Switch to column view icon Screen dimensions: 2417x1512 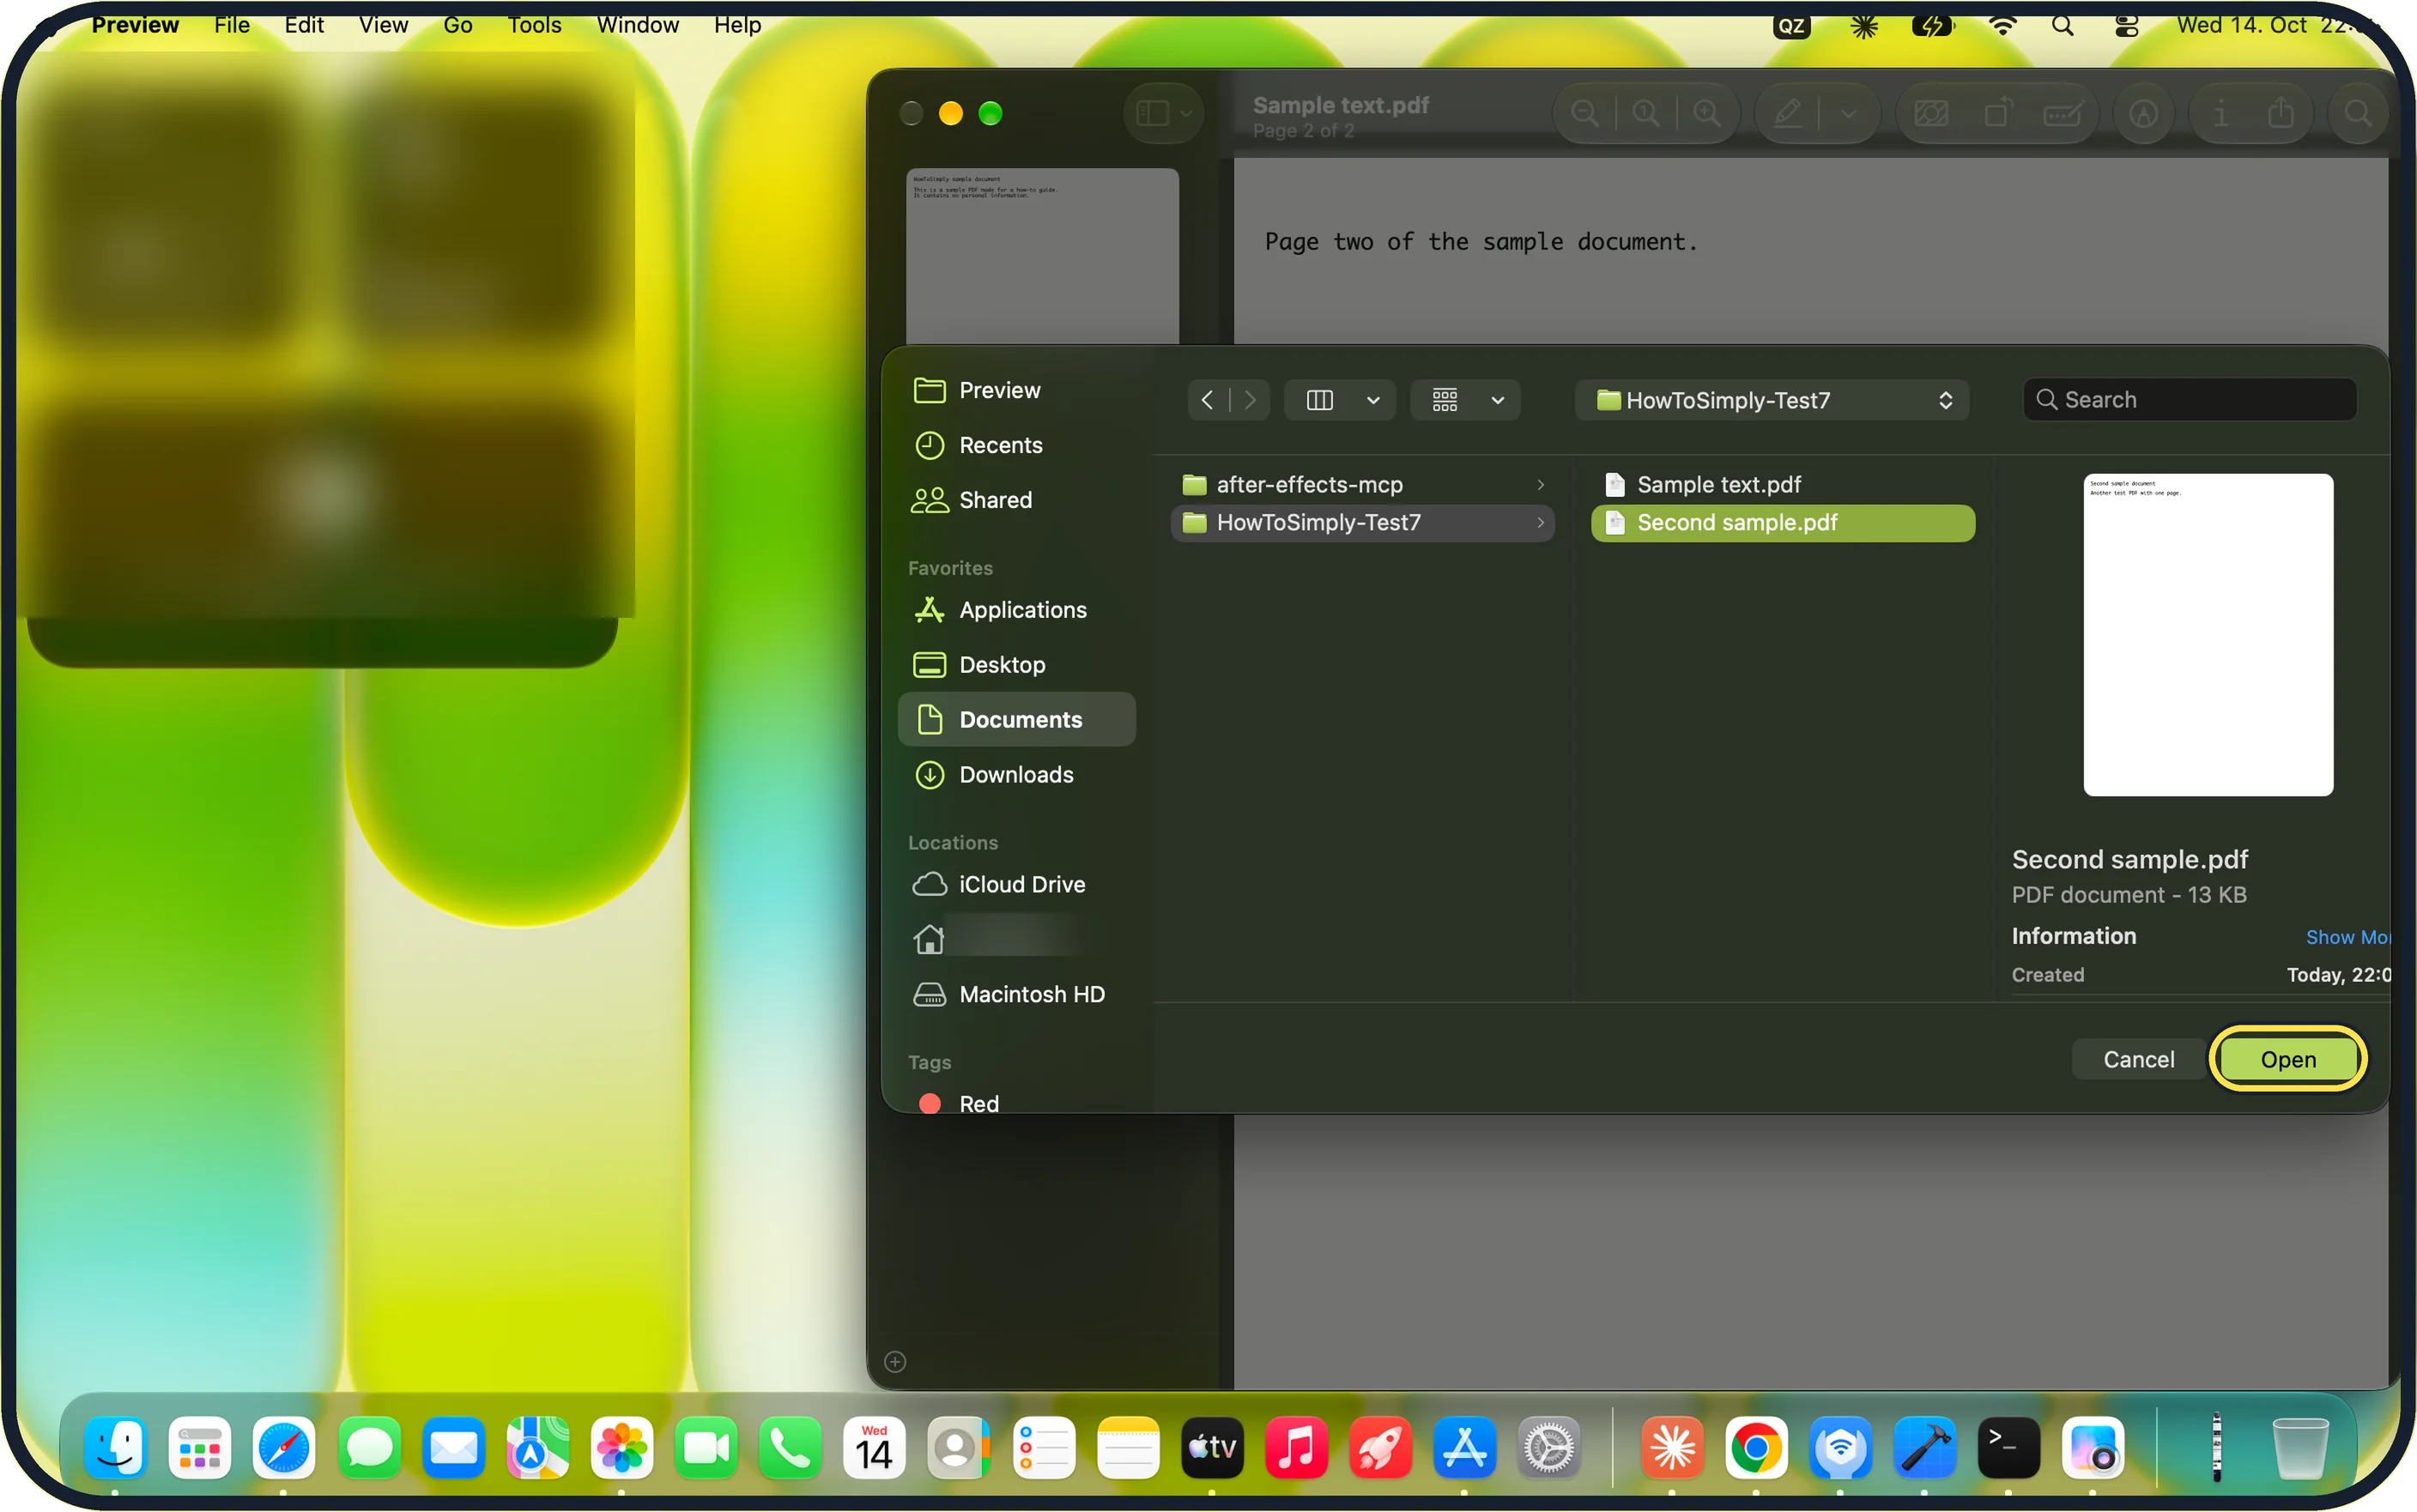tap(1319, 400)
